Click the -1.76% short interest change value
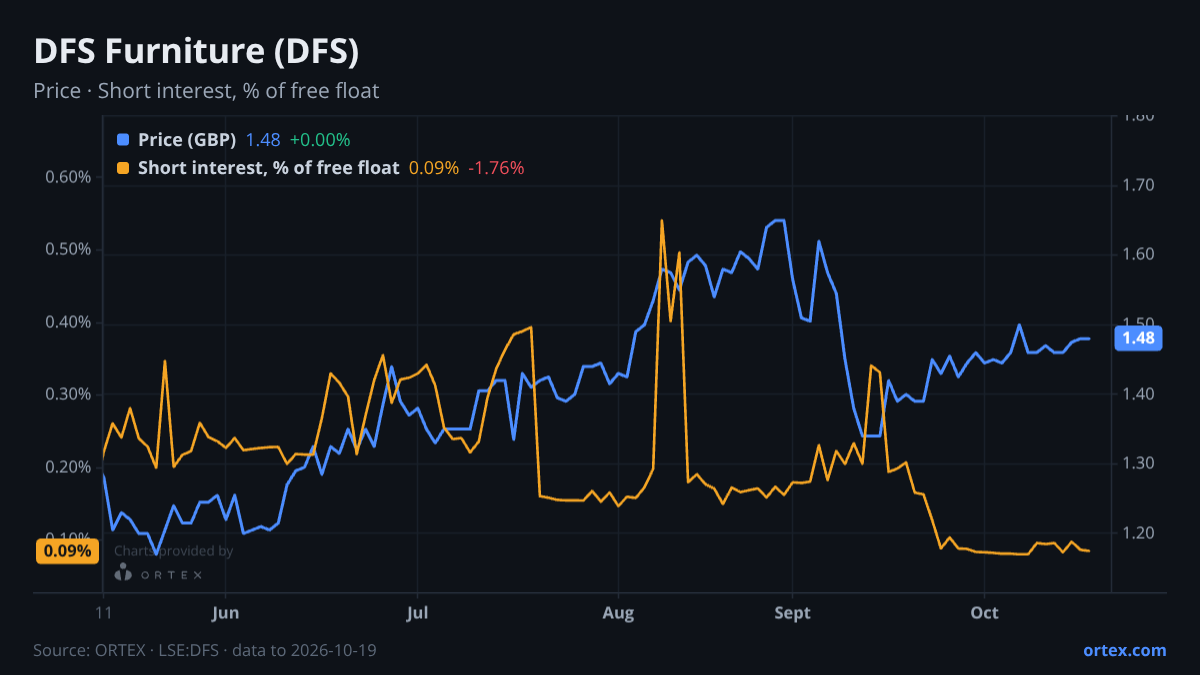The width and height of the screenshot is (1200, 675). click(x=496, y=168)
